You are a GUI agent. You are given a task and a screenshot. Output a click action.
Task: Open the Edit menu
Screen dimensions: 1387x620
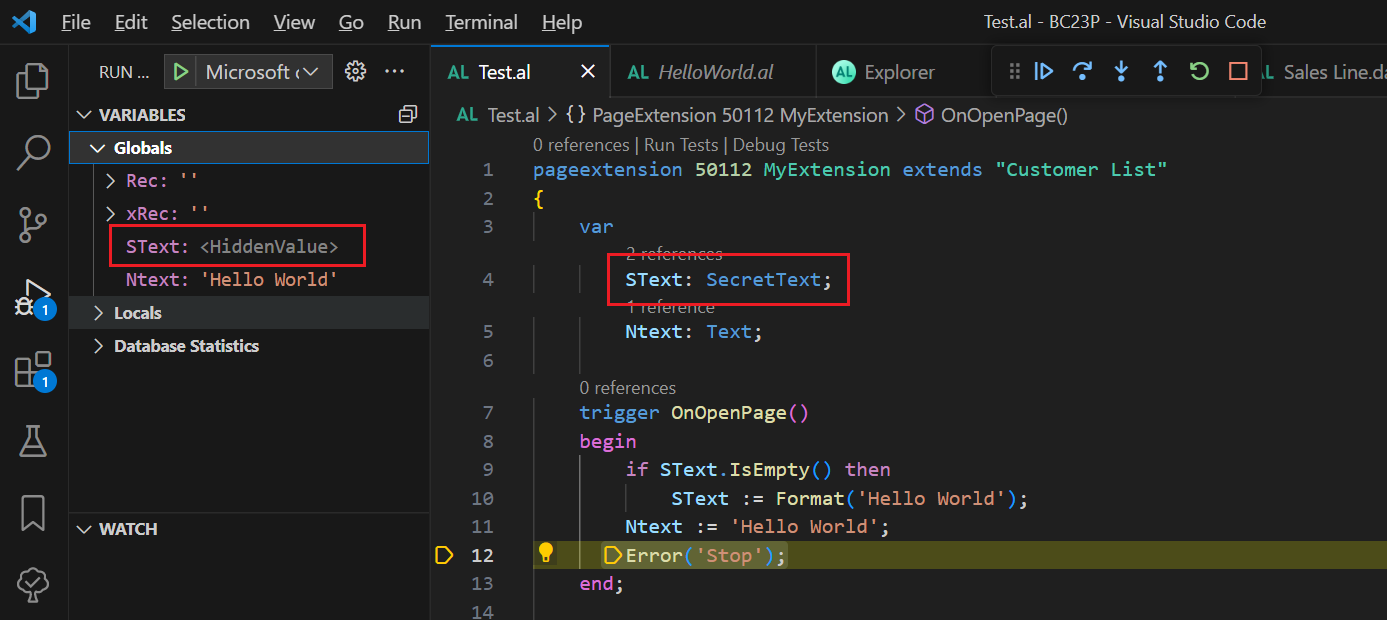coord(131,22)
